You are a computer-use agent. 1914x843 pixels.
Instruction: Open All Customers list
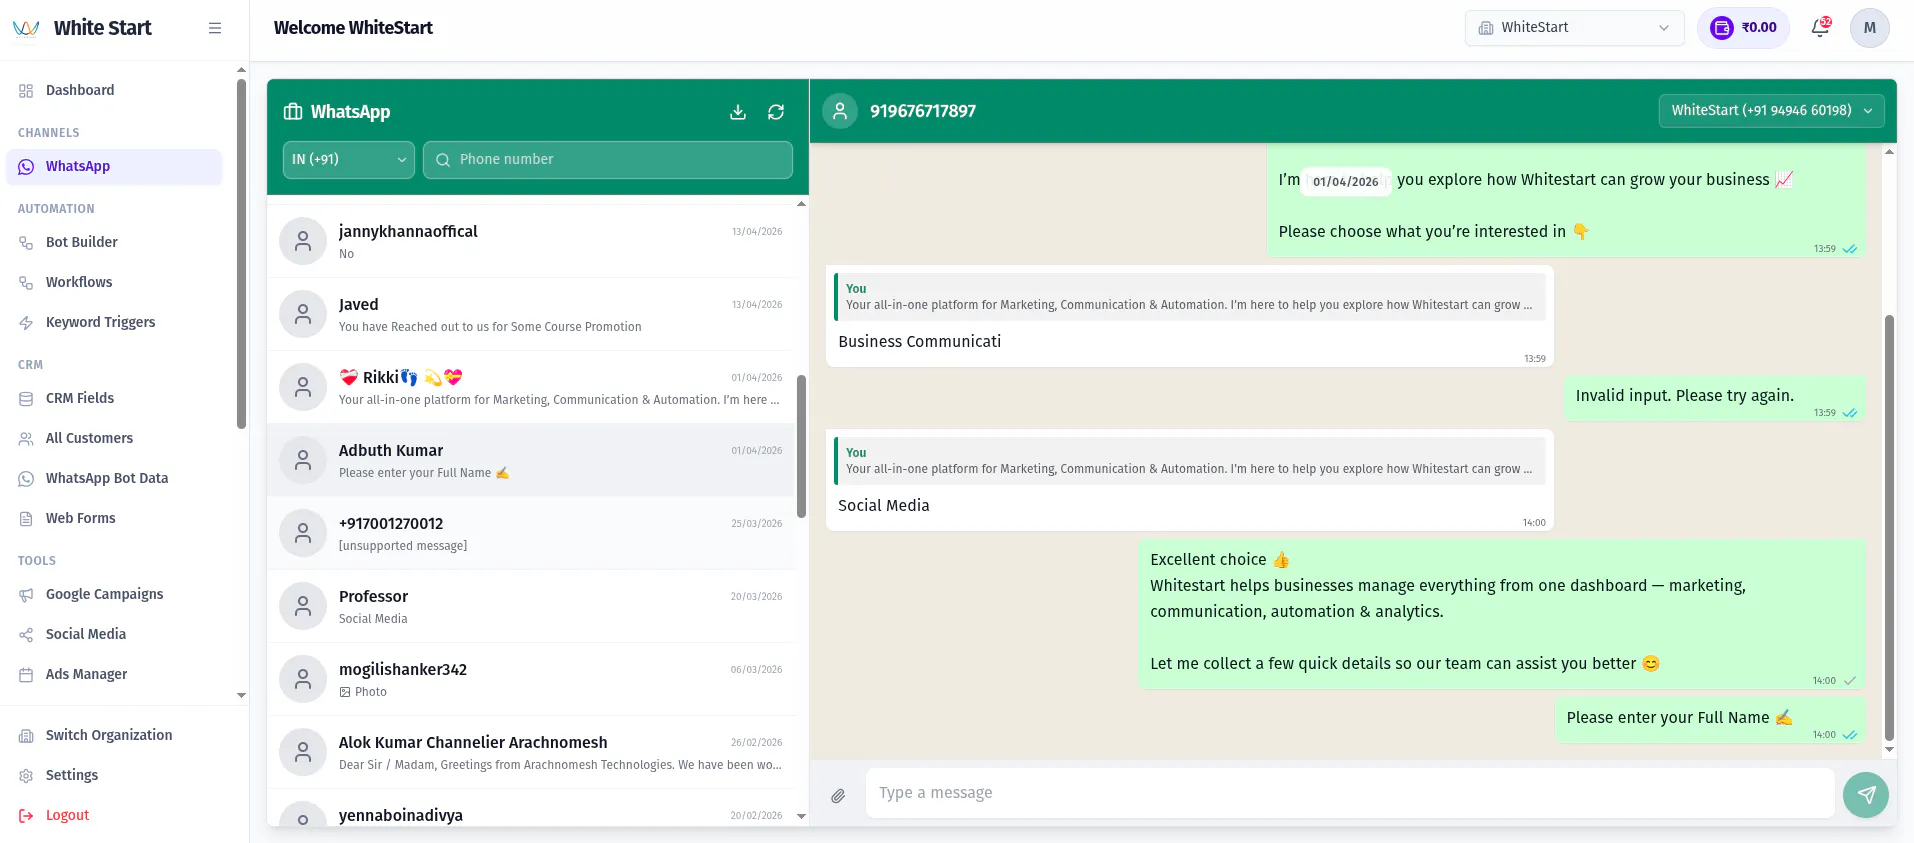114,438
